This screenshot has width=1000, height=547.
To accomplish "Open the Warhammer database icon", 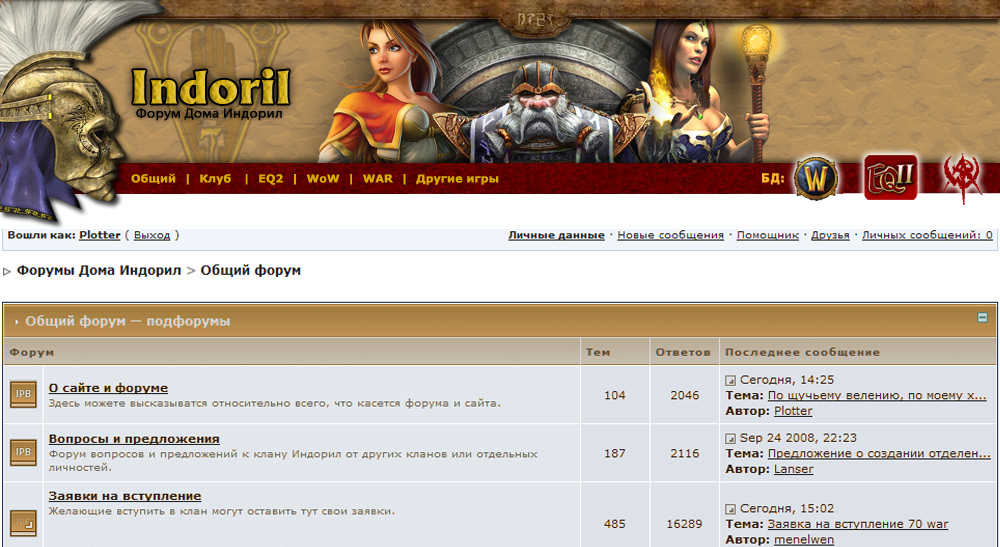I will tap(962, 178).
